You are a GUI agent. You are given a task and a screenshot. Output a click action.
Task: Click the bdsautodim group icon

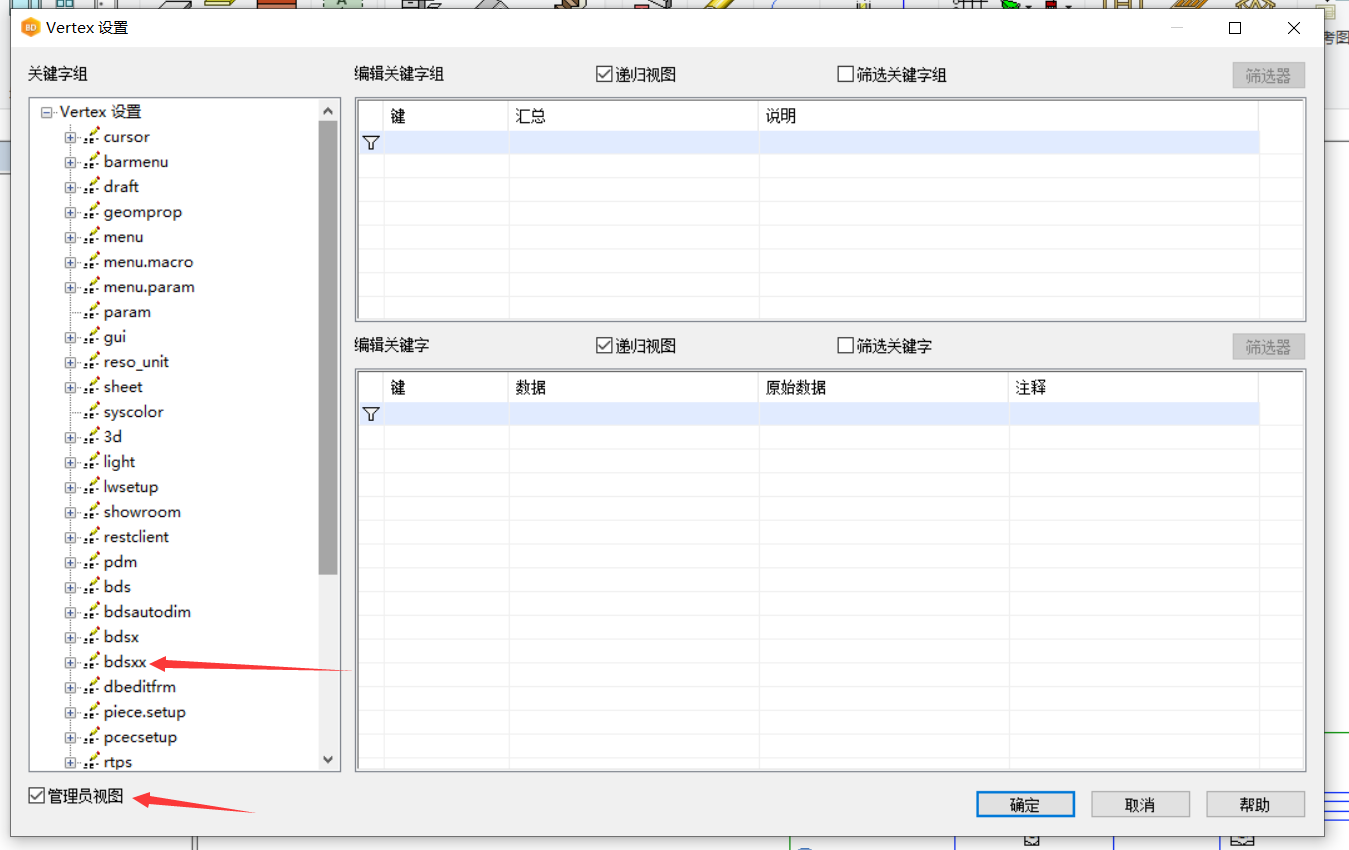coord(92,612)
